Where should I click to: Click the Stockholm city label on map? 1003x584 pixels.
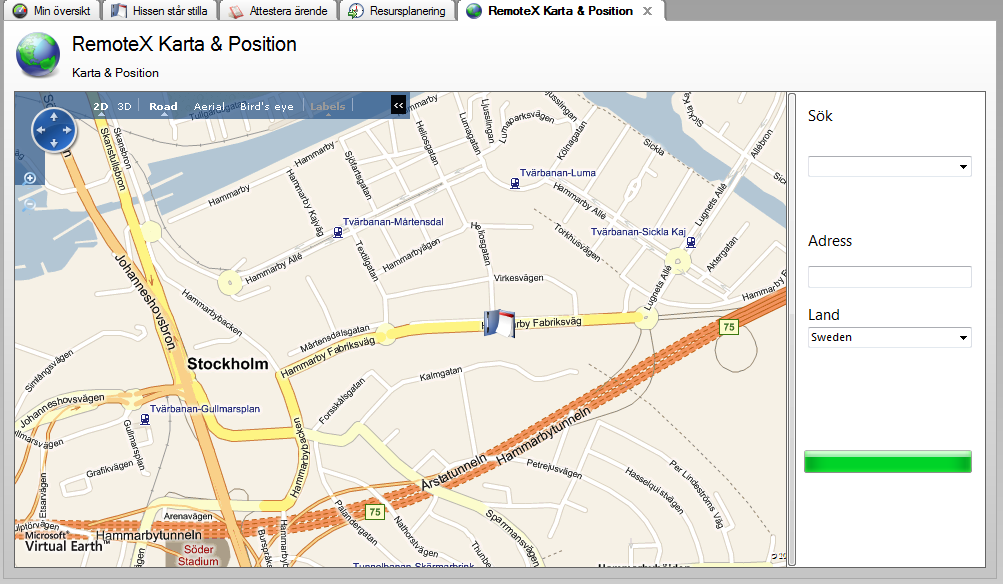pyautogui.click(x=228, y=364)
